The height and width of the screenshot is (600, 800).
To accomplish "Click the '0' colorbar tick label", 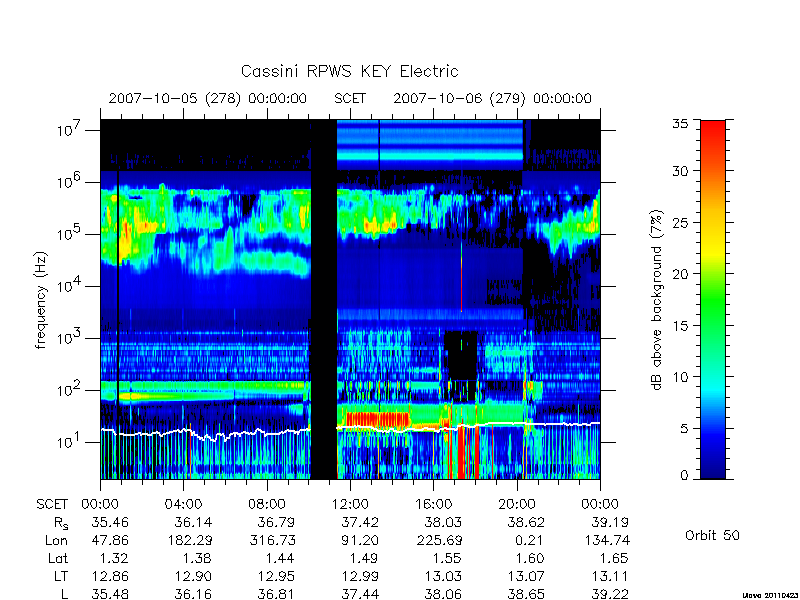I will click(685, 476).
